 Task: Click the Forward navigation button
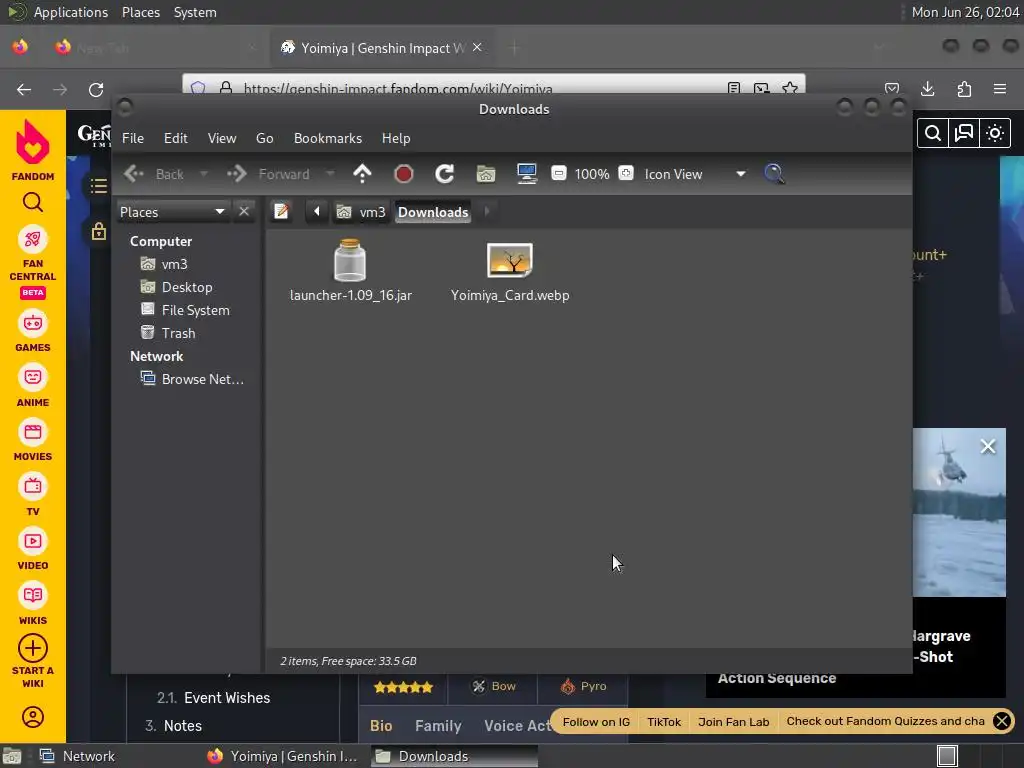coord(269,174)
